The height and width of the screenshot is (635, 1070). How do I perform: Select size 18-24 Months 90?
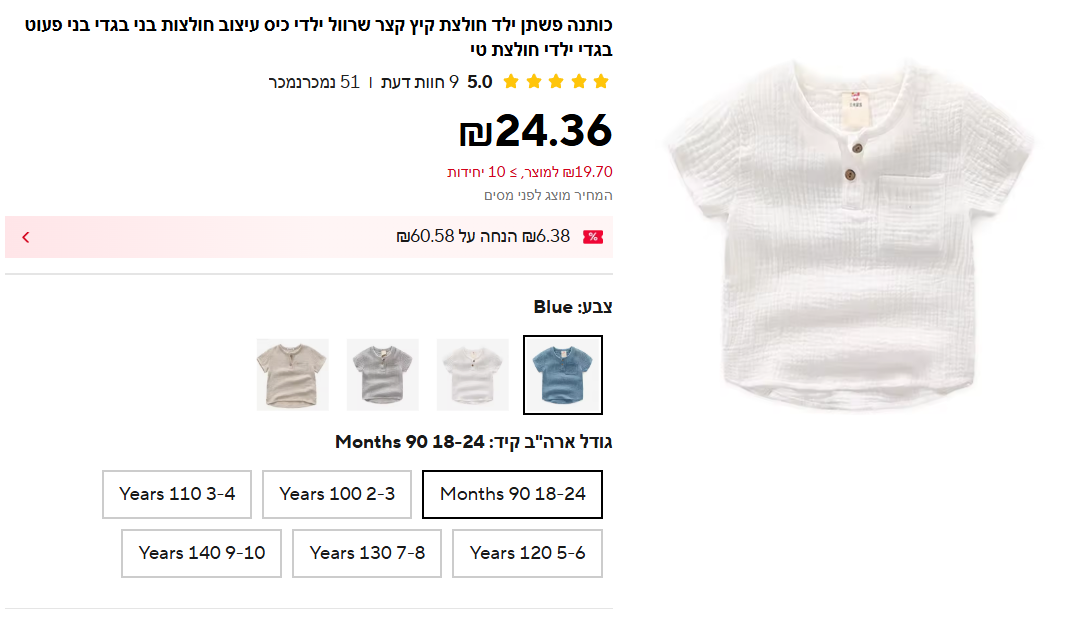pyautogui.click(x=512, y=494)
